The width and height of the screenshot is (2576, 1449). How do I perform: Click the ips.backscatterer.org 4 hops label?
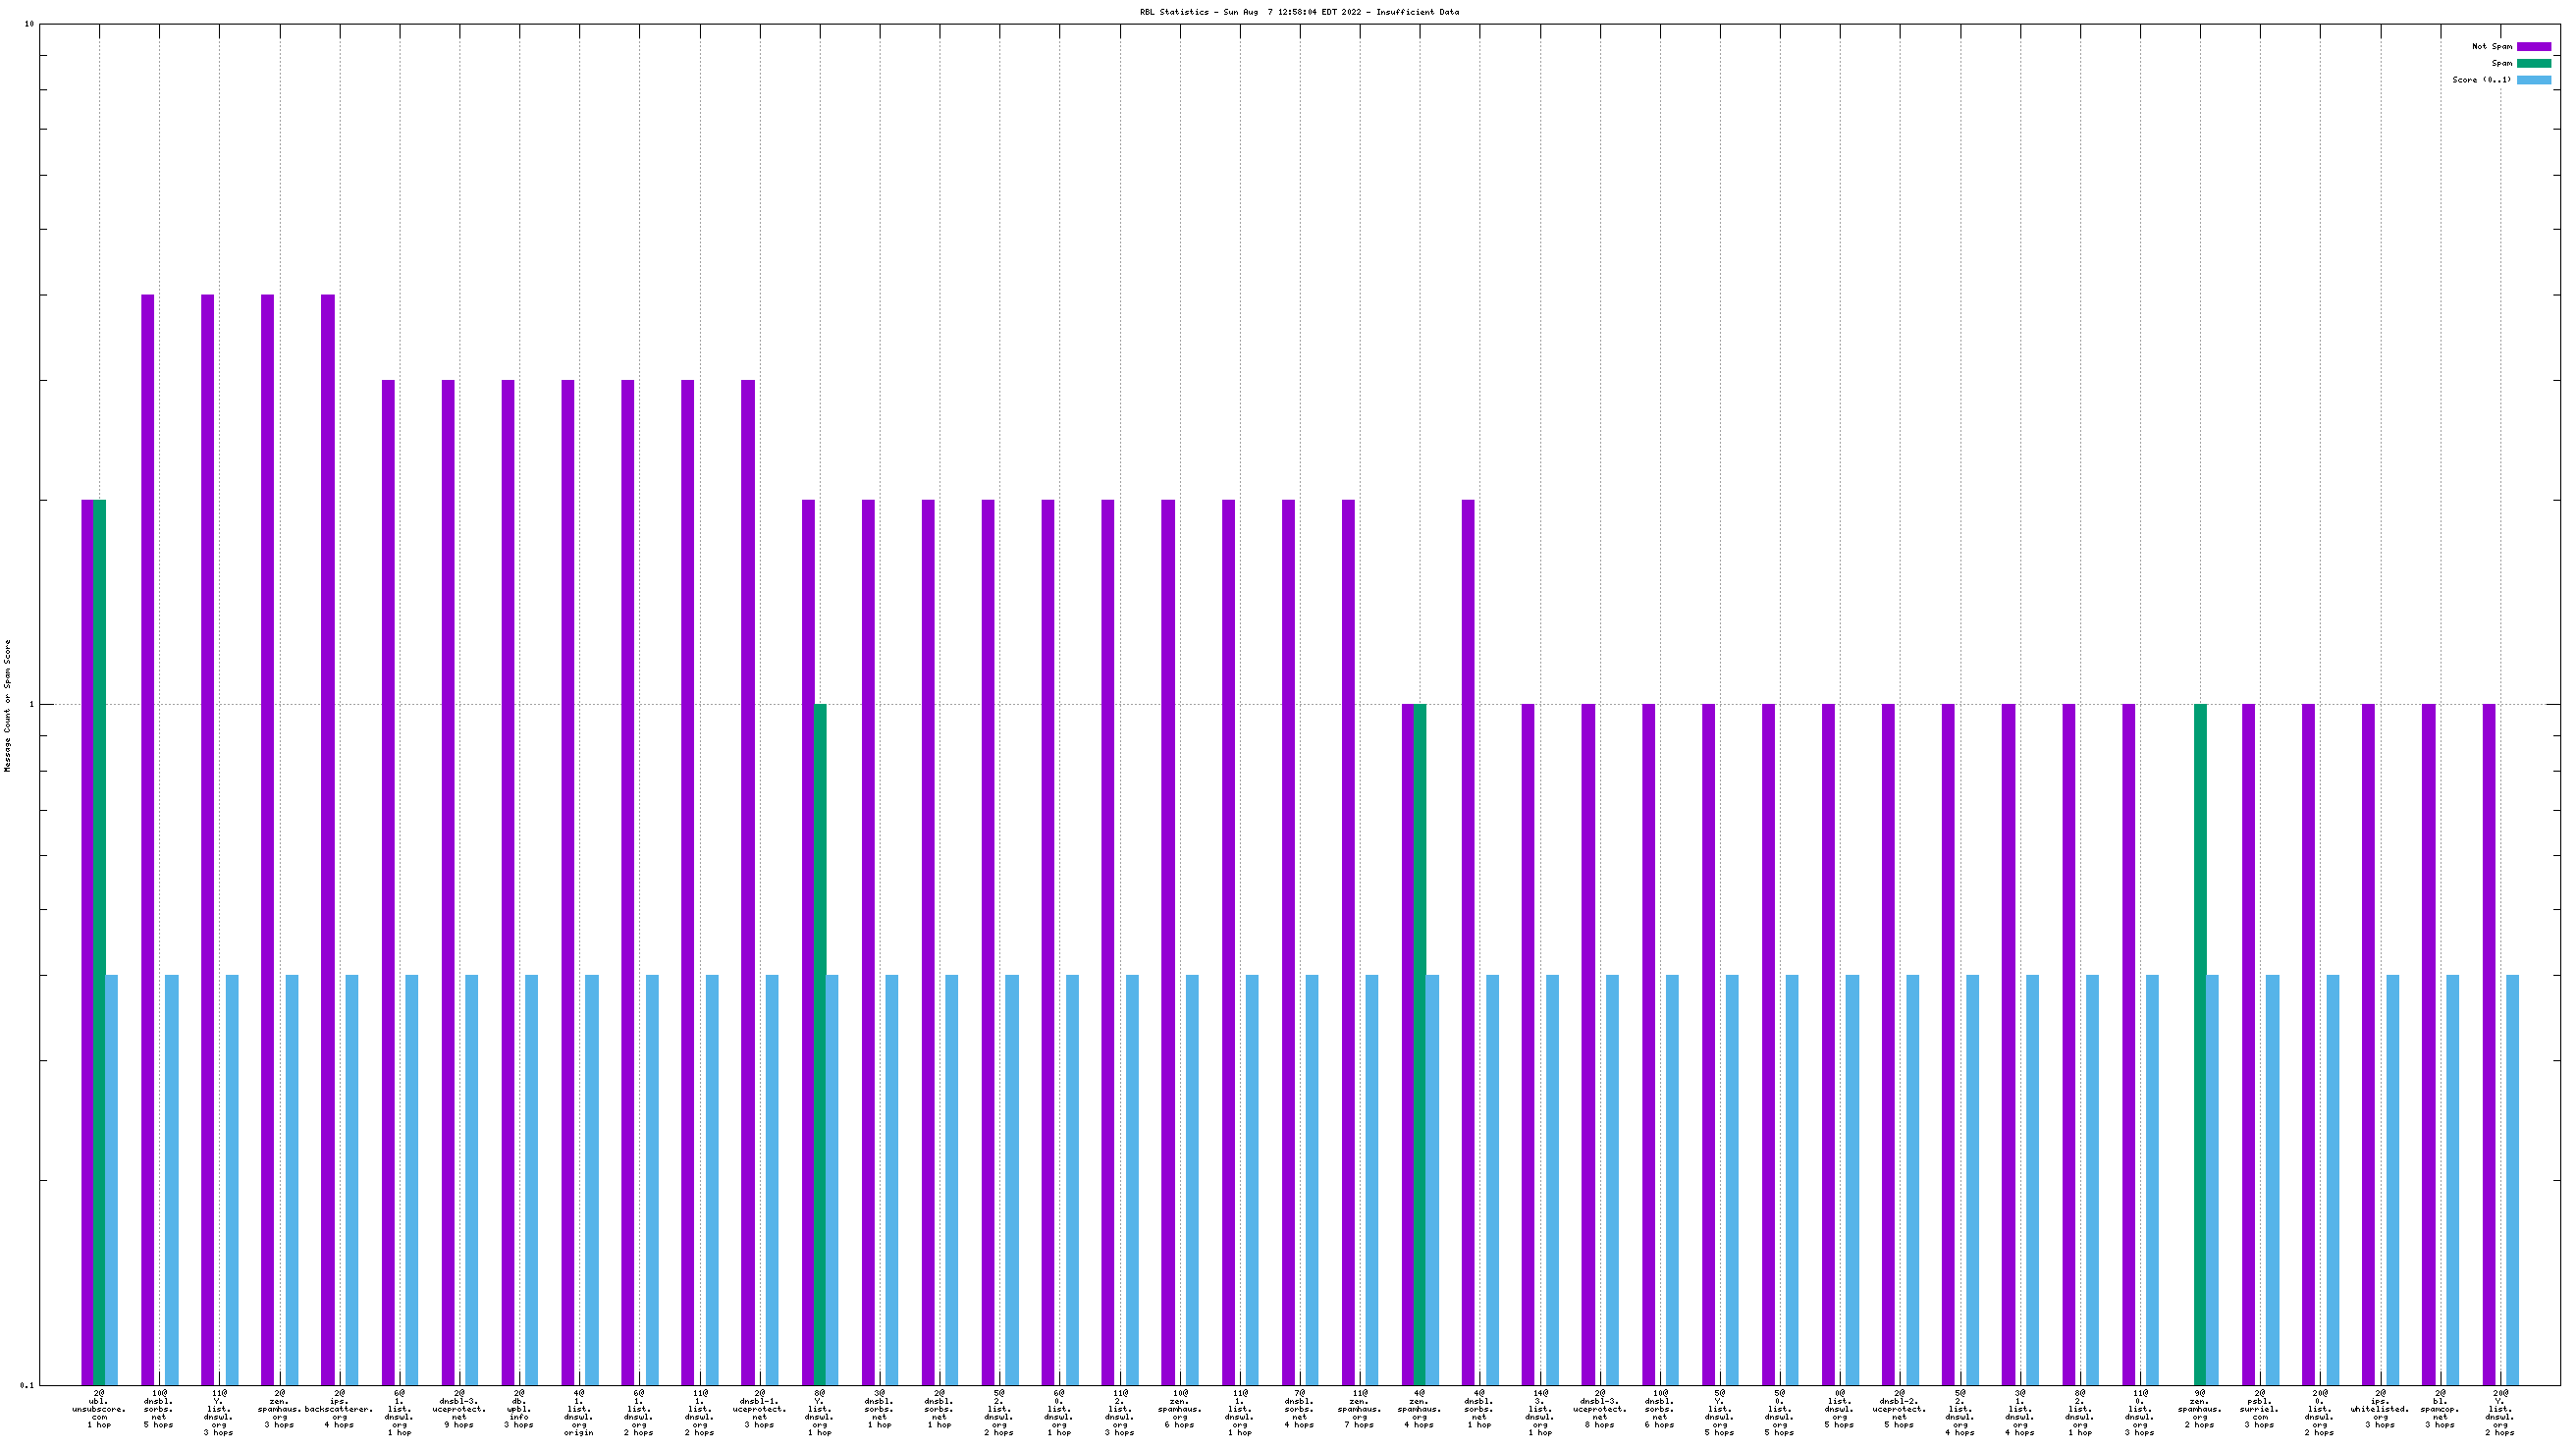(339, 1408)
